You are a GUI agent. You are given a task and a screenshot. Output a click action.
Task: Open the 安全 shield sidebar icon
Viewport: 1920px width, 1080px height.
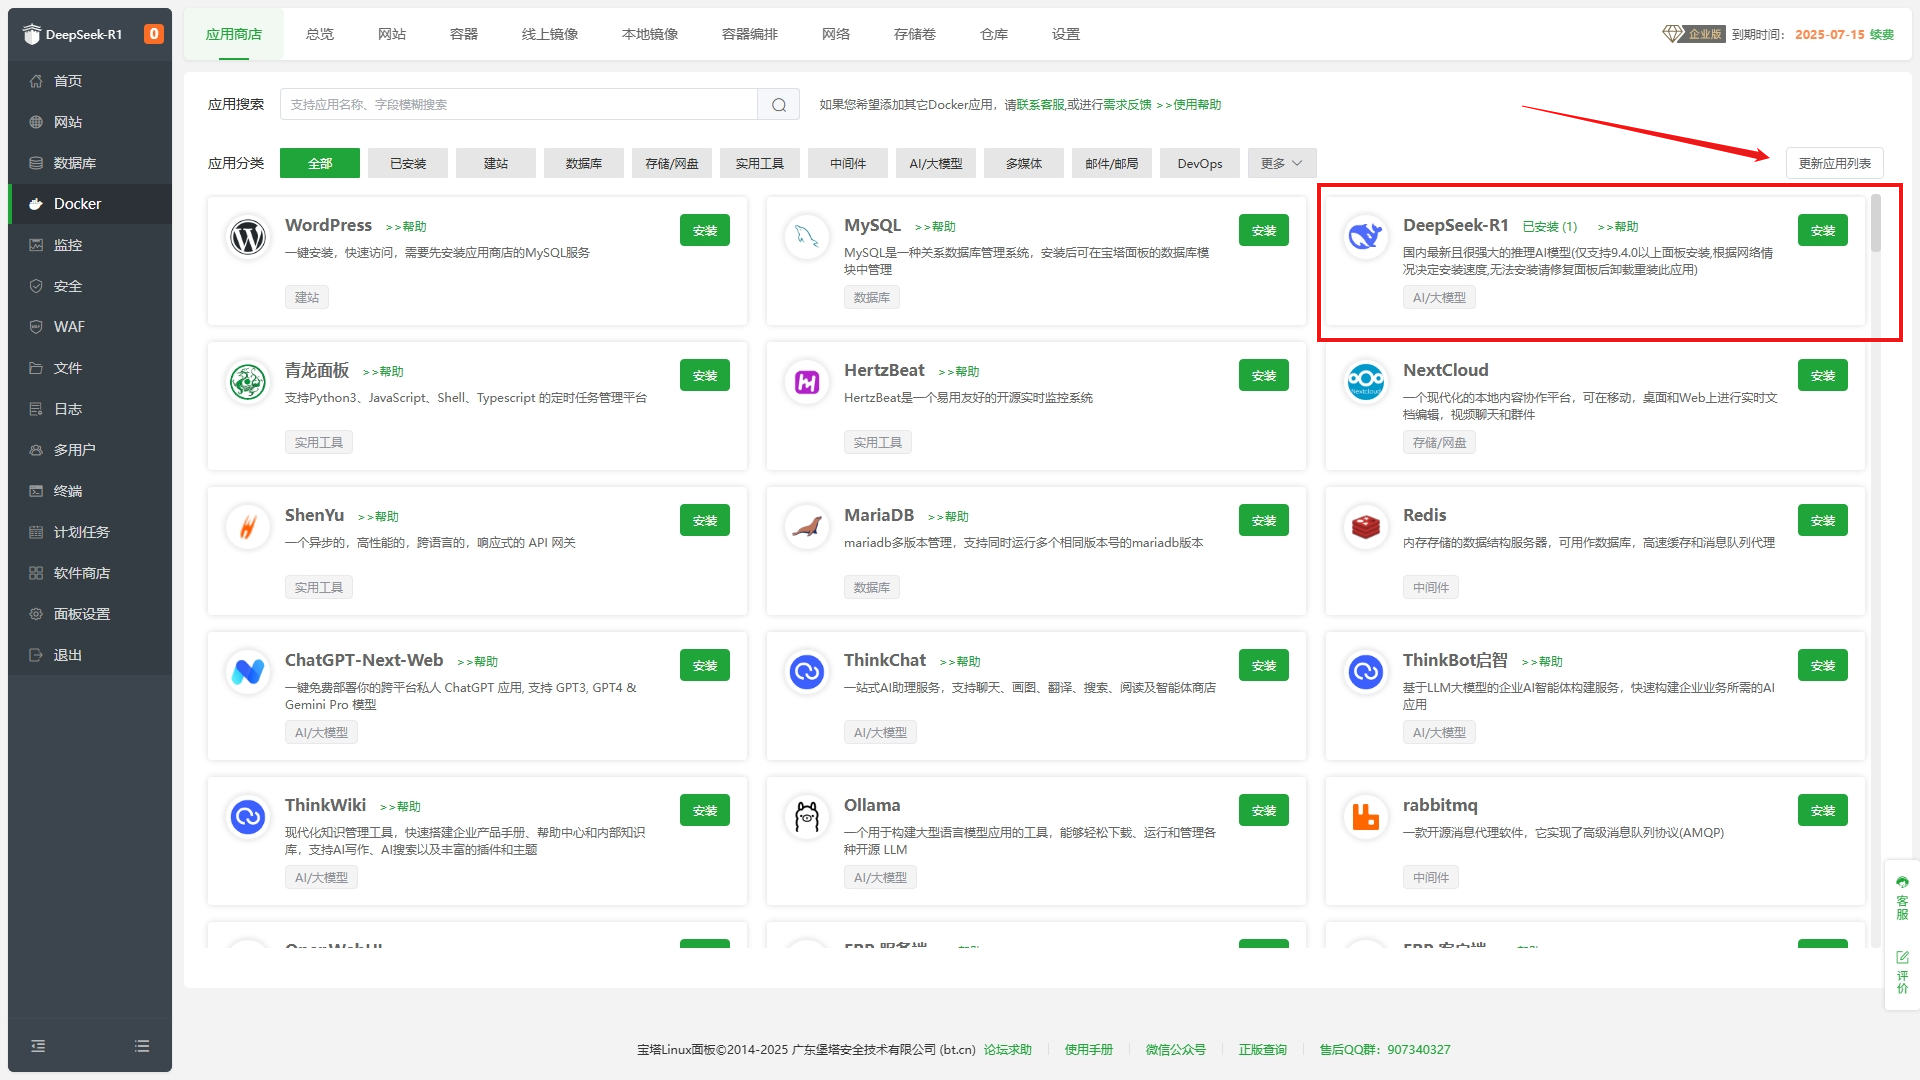[x=36, y=286]
